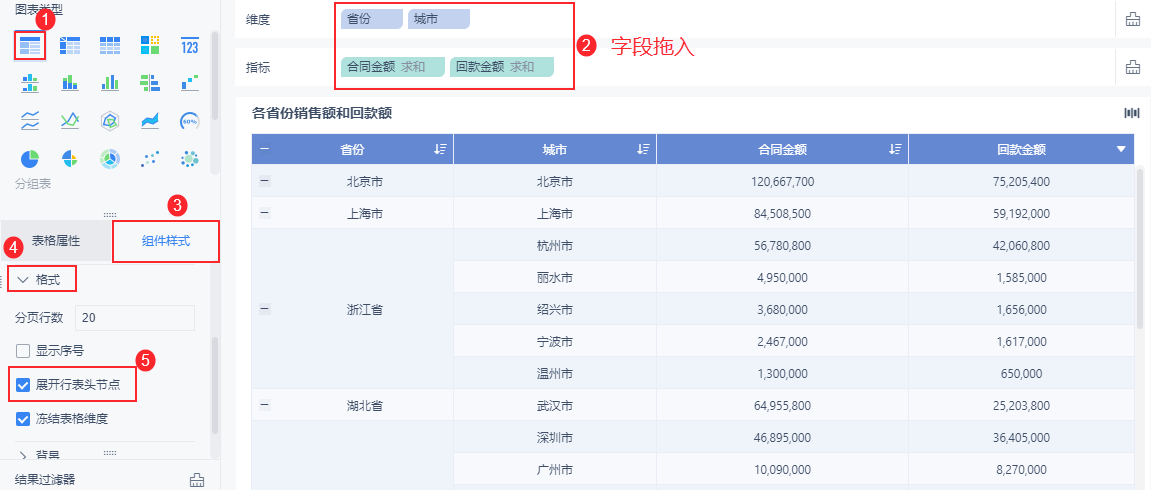Choose the waterfall chart icon
This screenshot has width=1151, height=490.
tap(189, 82)
